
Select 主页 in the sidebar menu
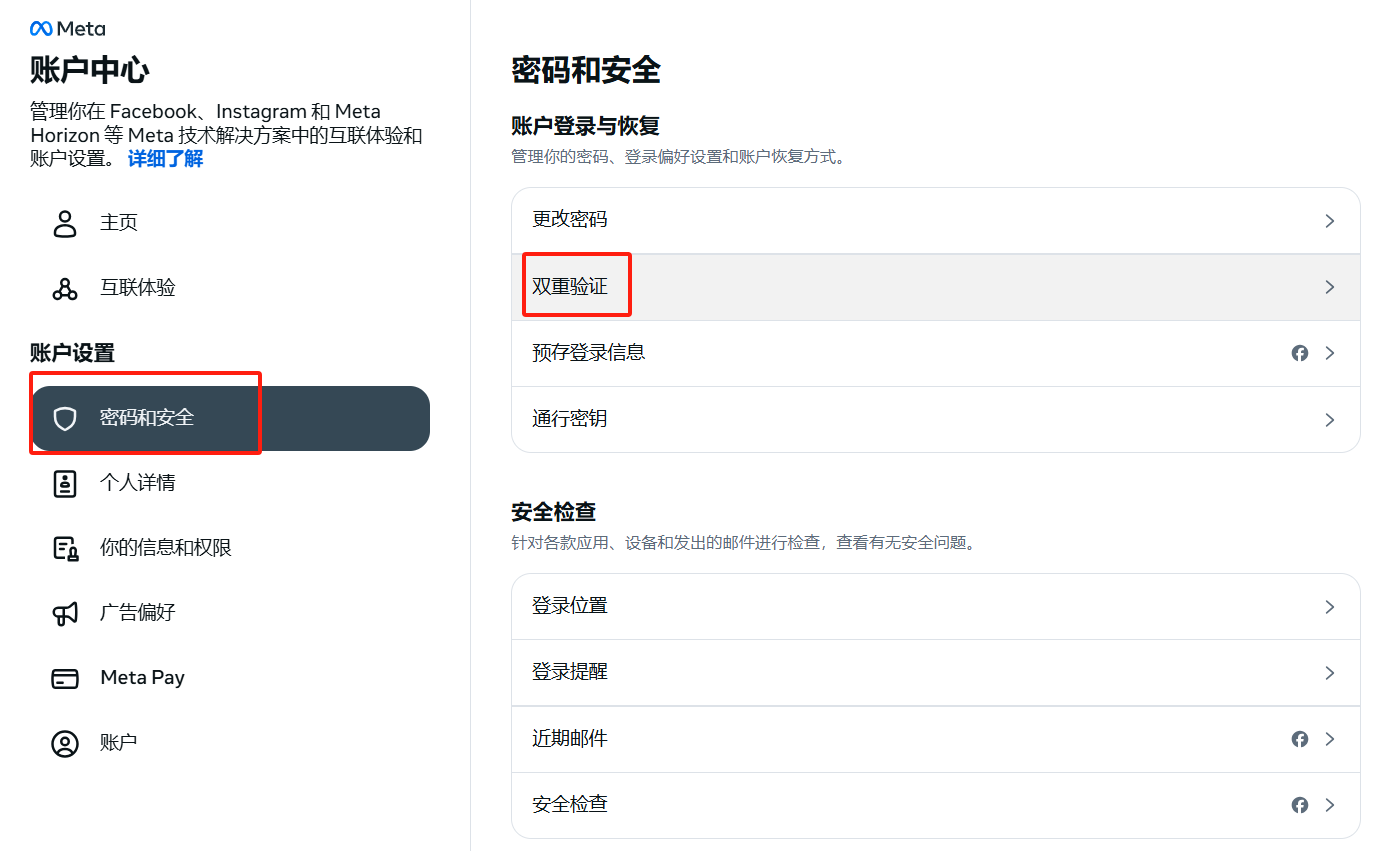point(119,223)
